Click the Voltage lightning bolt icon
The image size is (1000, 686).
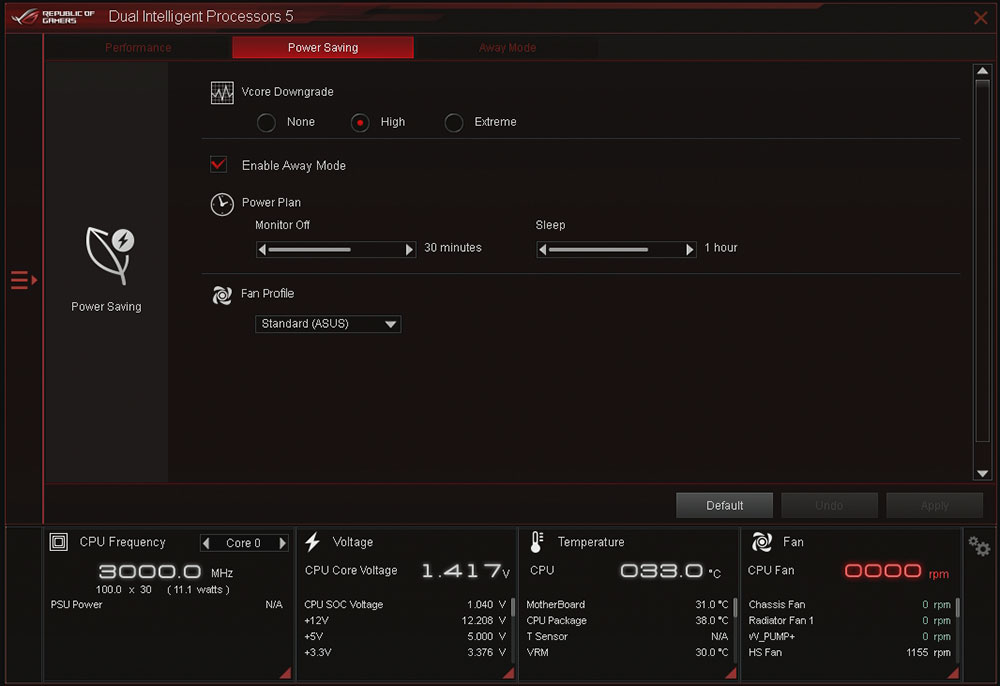[312, 542]
